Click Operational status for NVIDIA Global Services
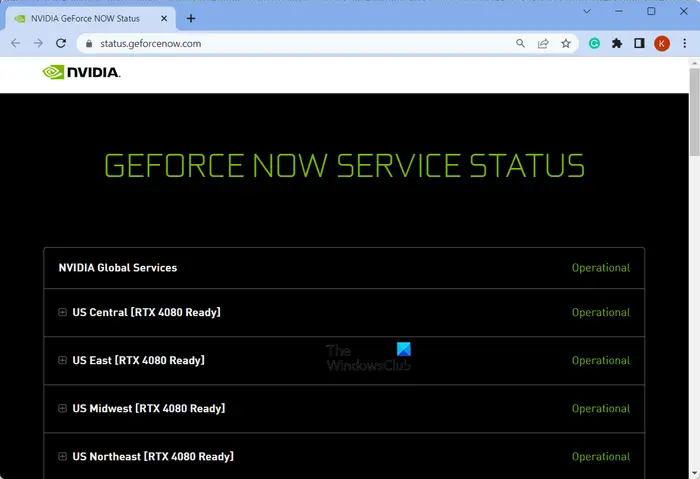The width and height of the screenshot is (700, 479). [601, 268]
